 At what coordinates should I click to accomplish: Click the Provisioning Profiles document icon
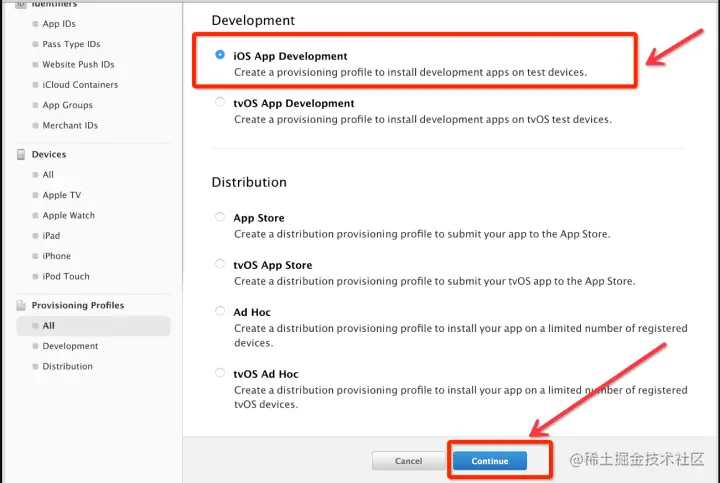[21, 305]
